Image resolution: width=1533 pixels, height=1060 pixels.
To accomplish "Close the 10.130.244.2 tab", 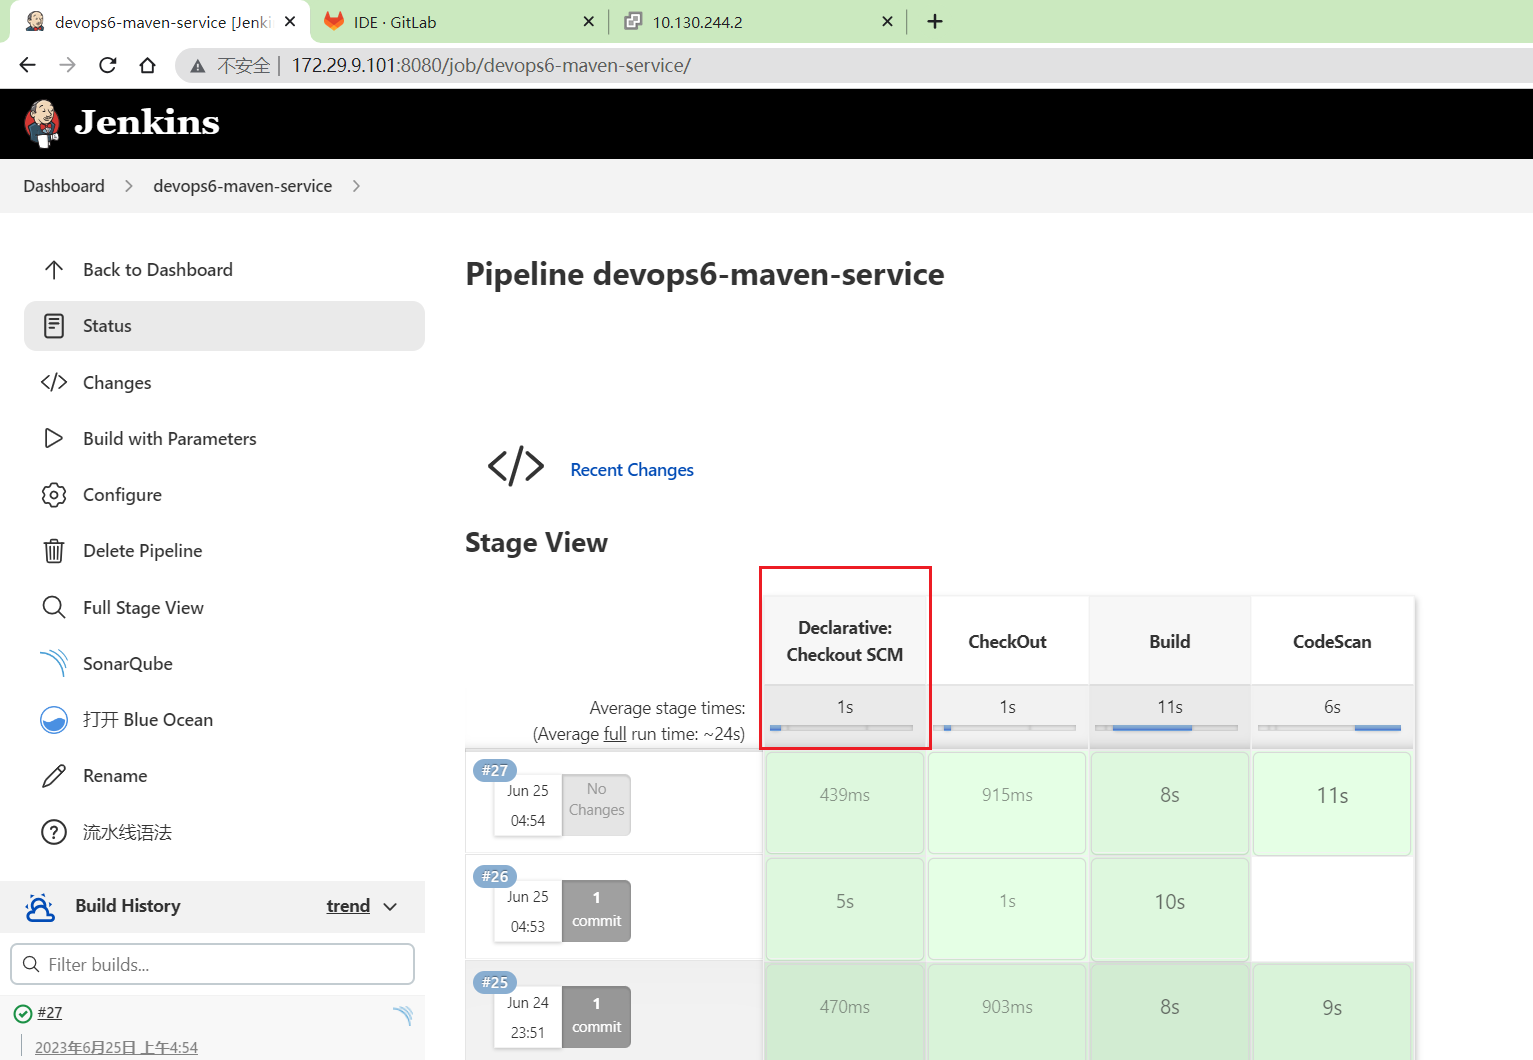I will point(887,21).
